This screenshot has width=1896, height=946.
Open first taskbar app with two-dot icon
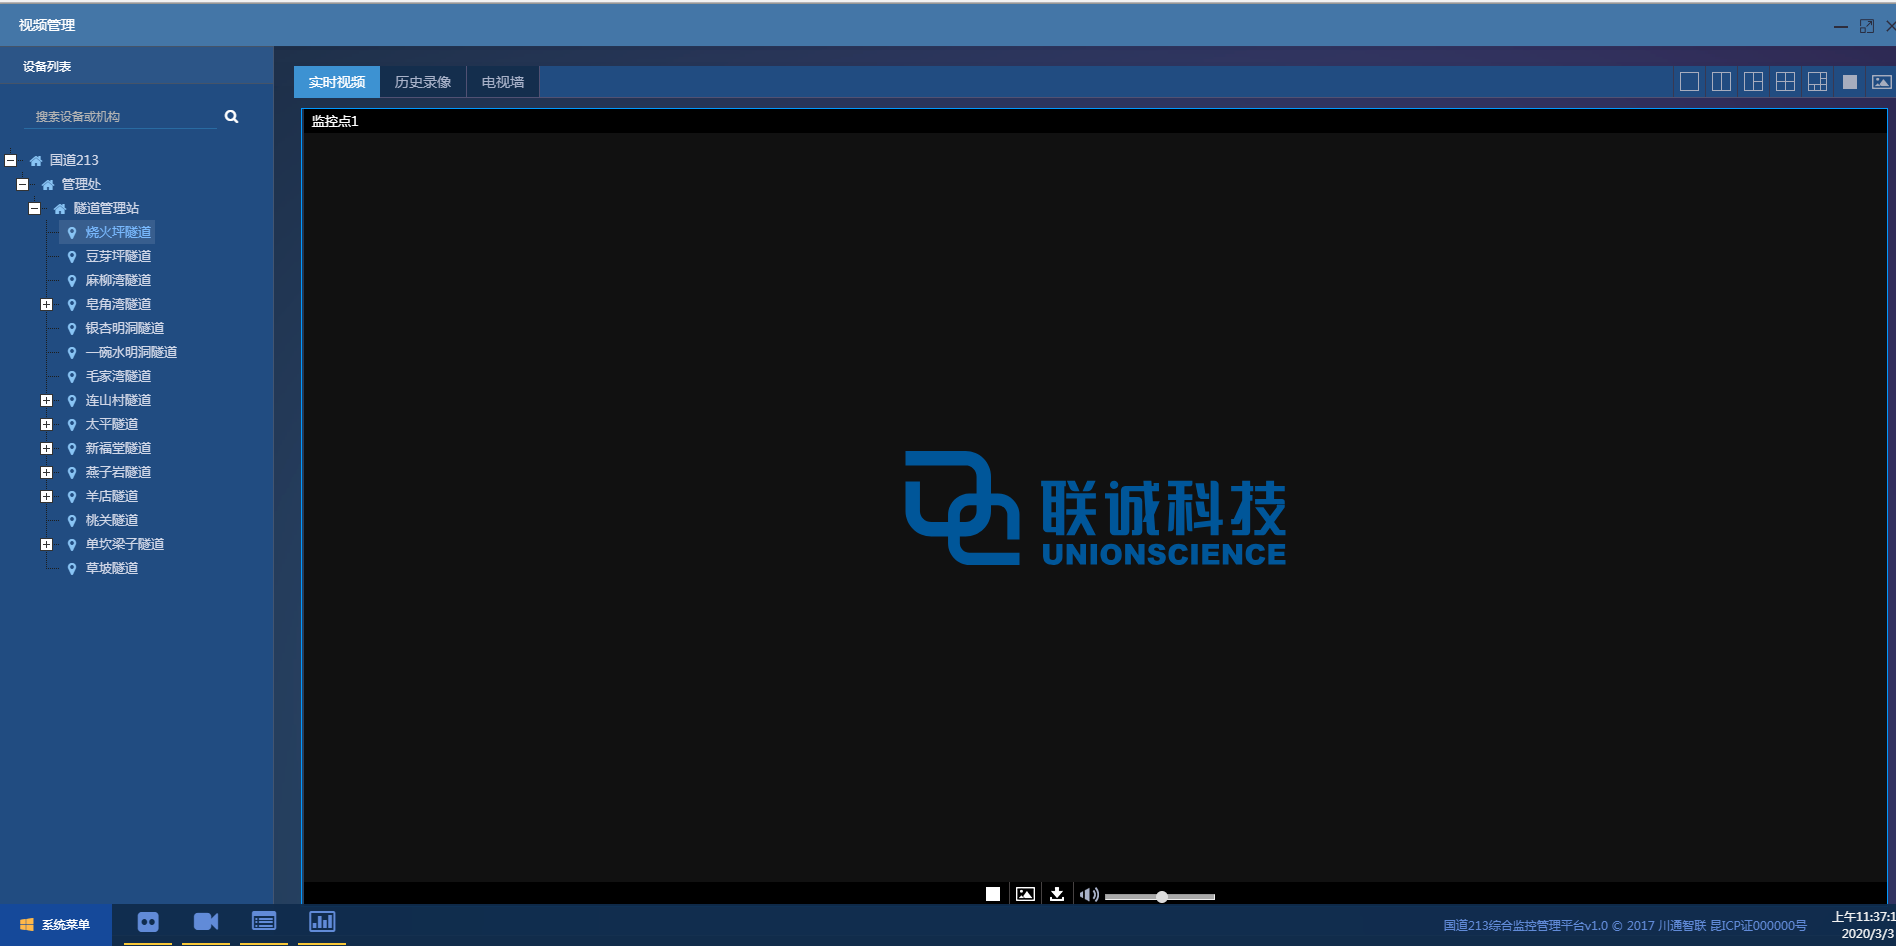(x=148, y=922)
